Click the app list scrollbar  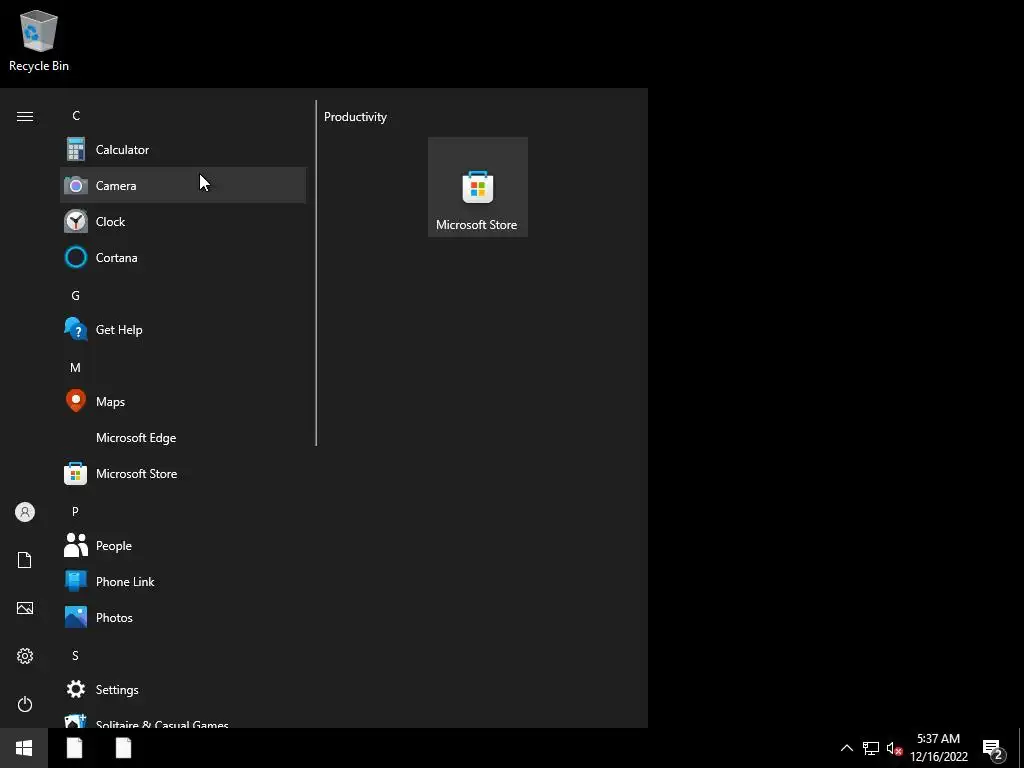tap(316, 273)
